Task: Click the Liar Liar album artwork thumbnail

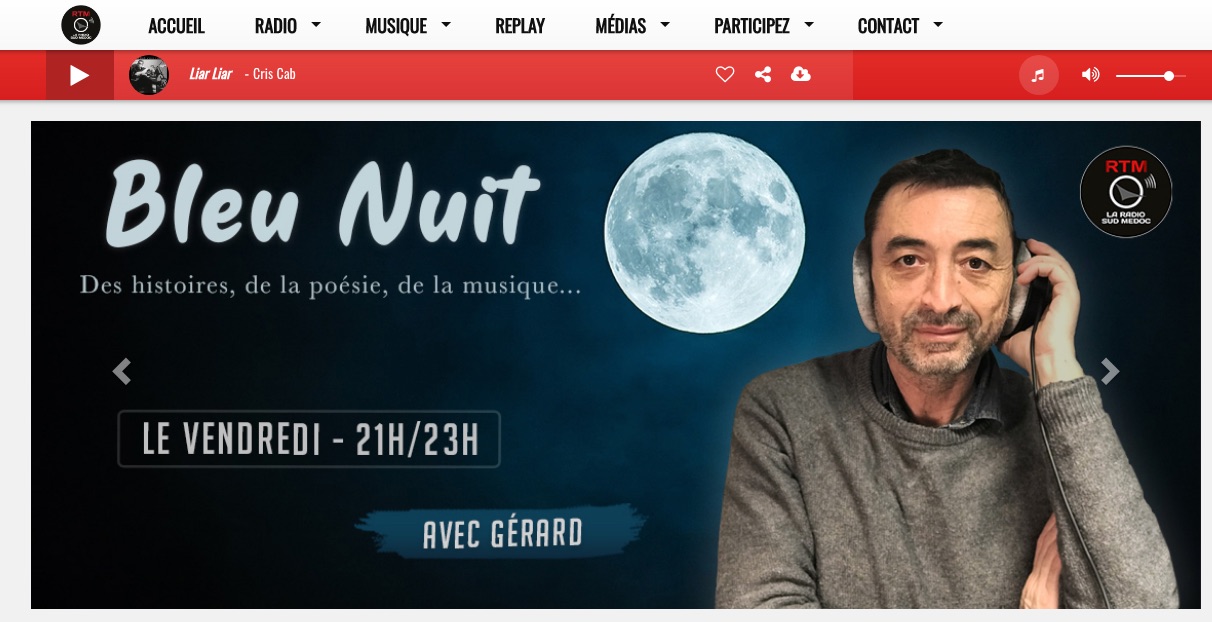Action: 149,75
